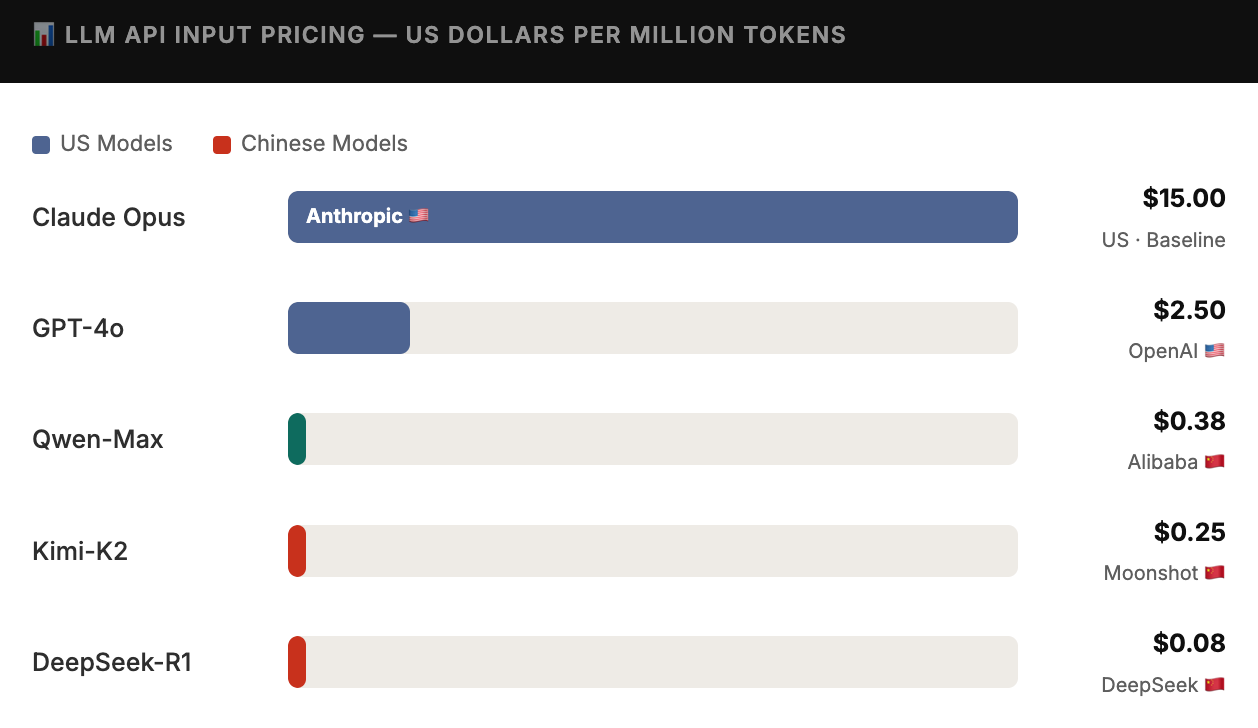Click the China flag next to Moonshot
The height and width of the screenshot is (728, 1258).
click(x=1214, y=573)
